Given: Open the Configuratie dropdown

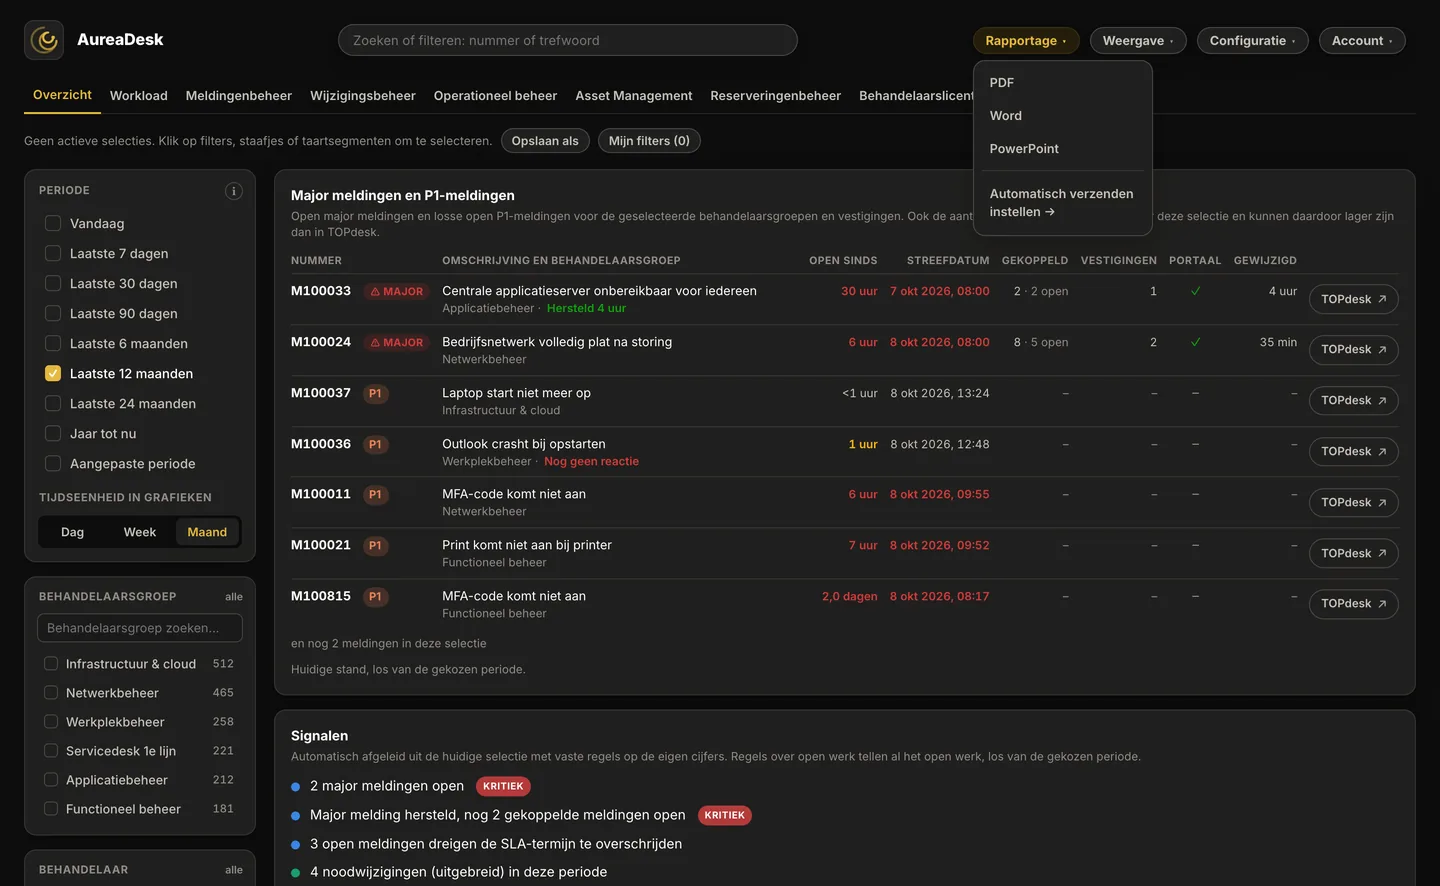Looking at the screenshot, I should coord(1252,41).
